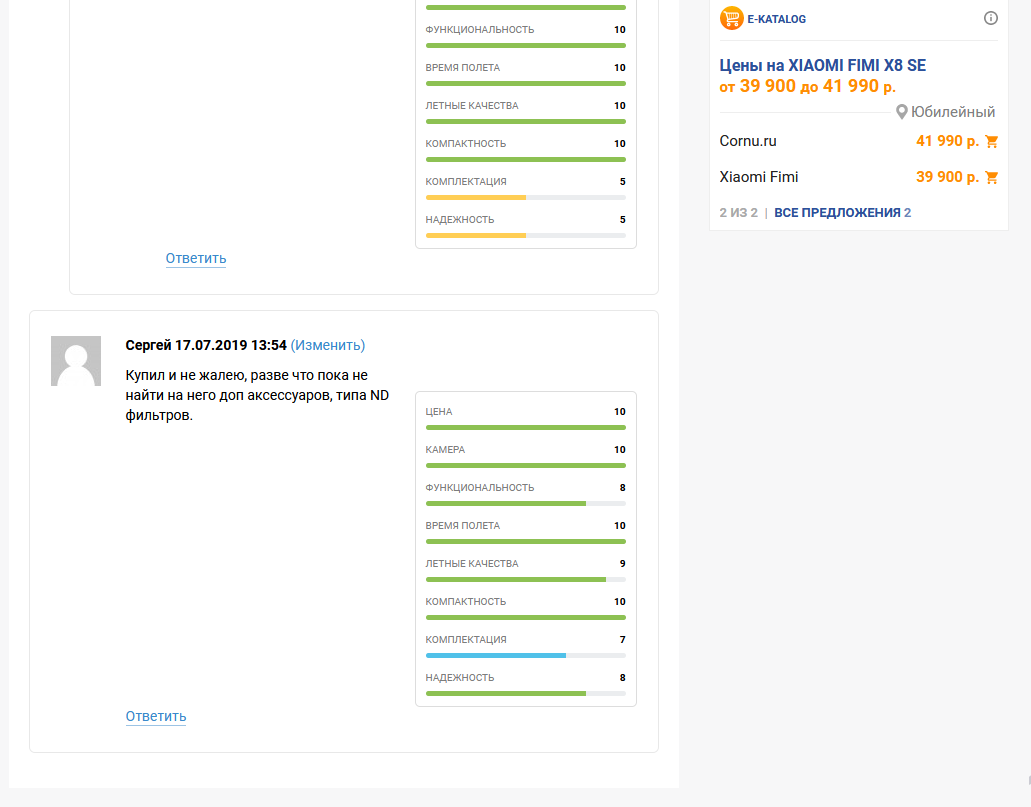Click Сергей's gray avatar picture

[76, 361]
